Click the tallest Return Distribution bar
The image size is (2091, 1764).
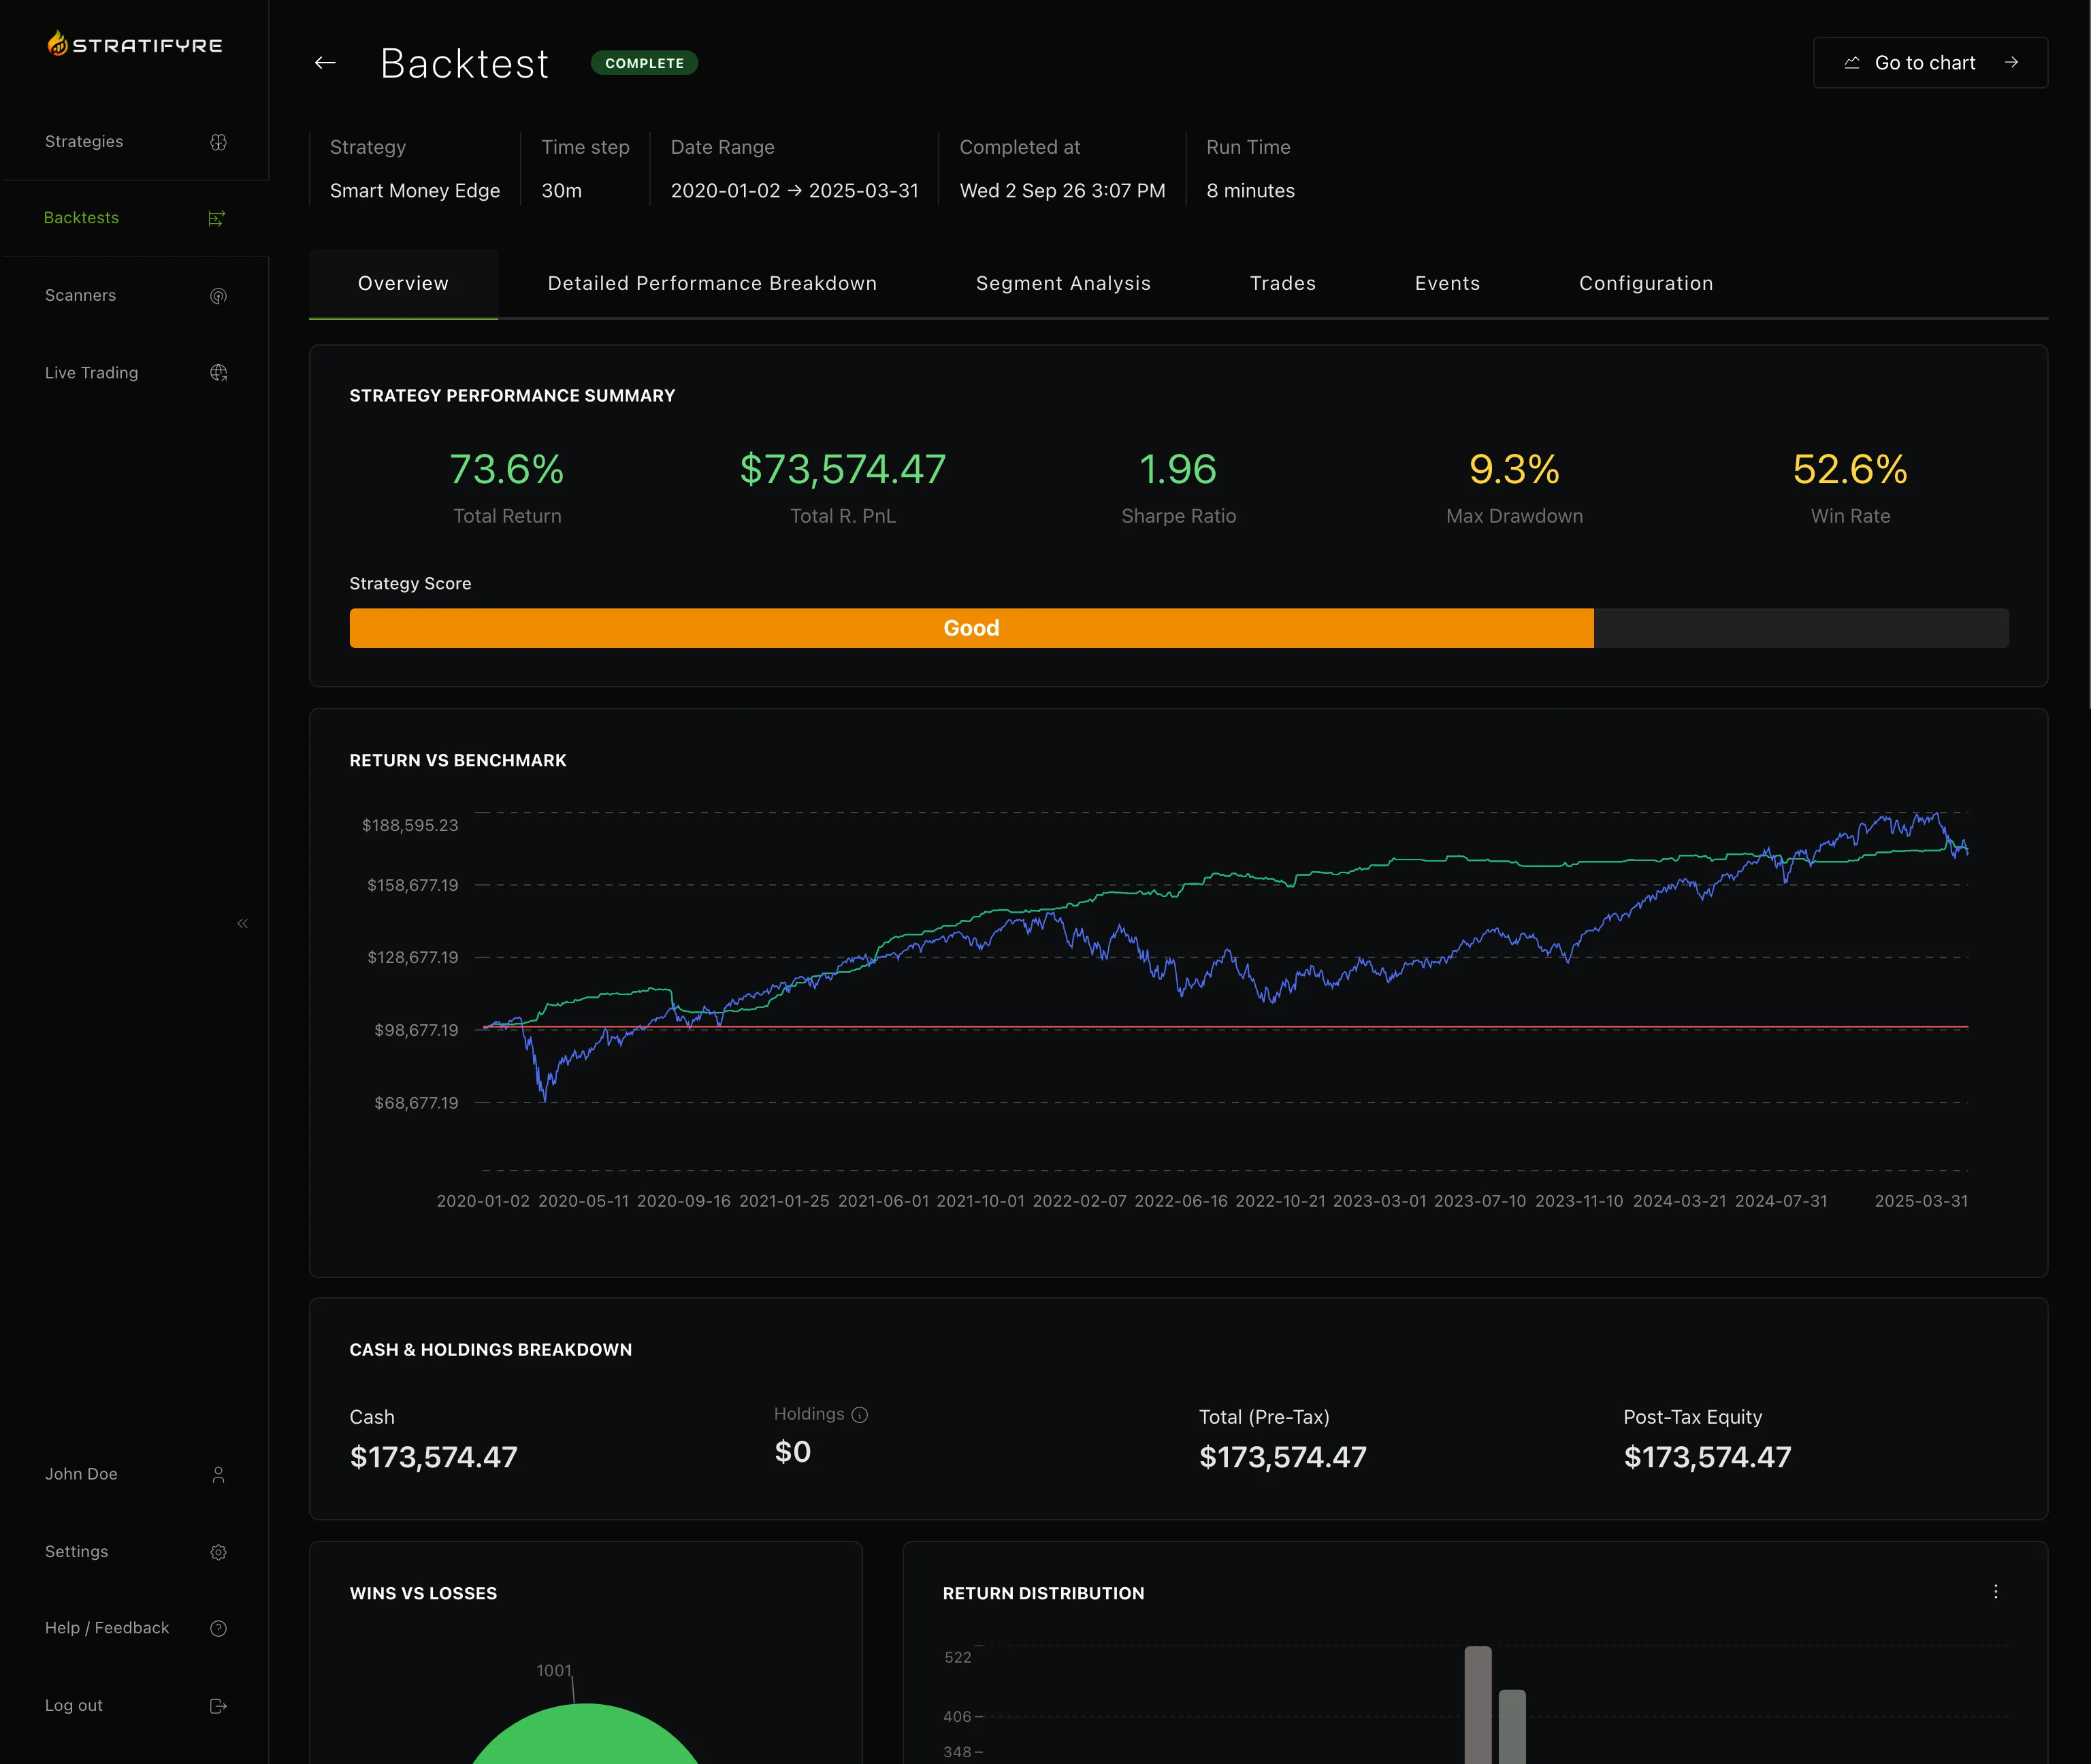[1478, 1705]
